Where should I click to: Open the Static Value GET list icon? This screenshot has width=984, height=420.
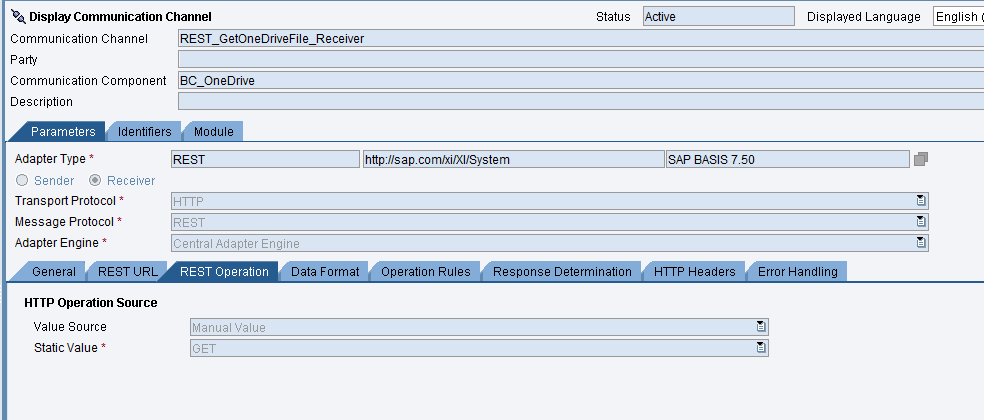pos(761,347)
